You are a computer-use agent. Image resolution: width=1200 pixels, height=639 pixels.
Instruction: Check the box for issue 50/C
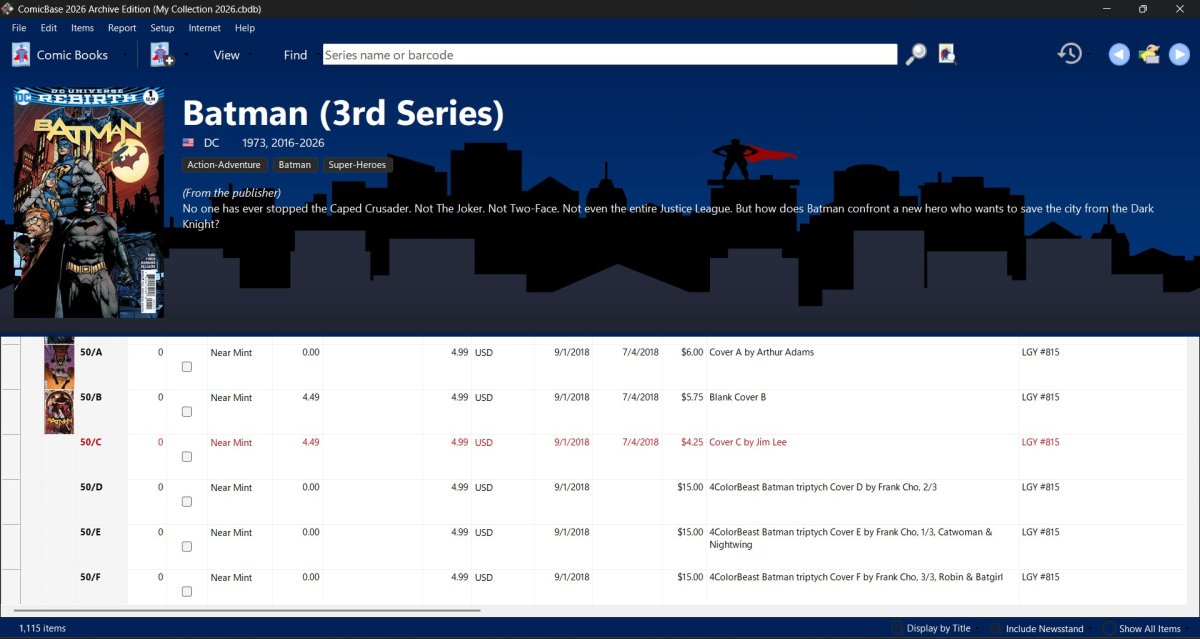pos(187,457)
